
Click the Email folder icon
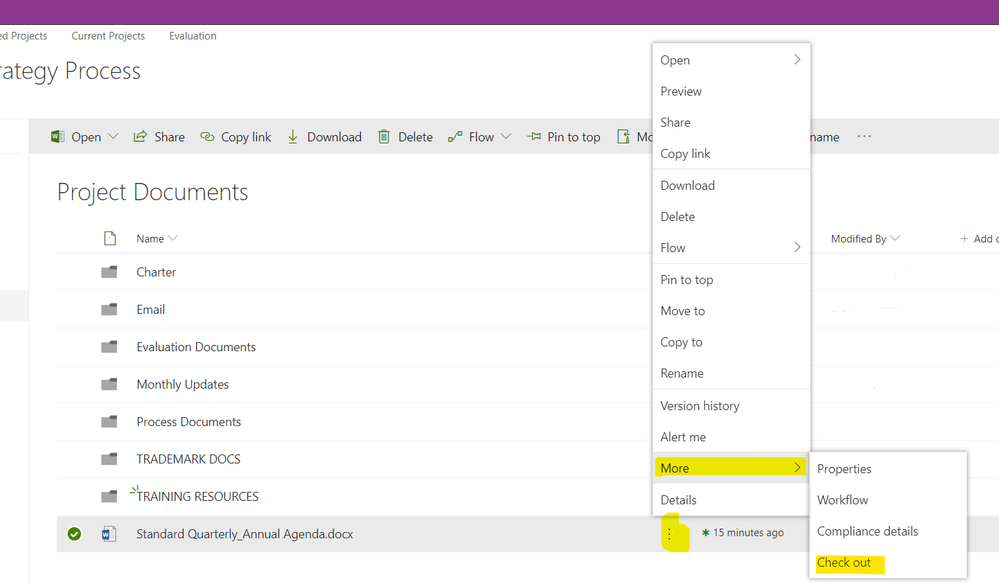tap(109, 310)
